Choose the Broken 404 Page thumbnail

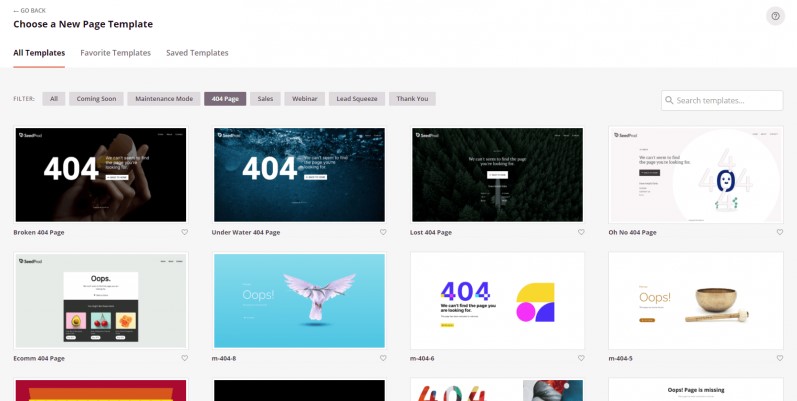coord(101,174)
